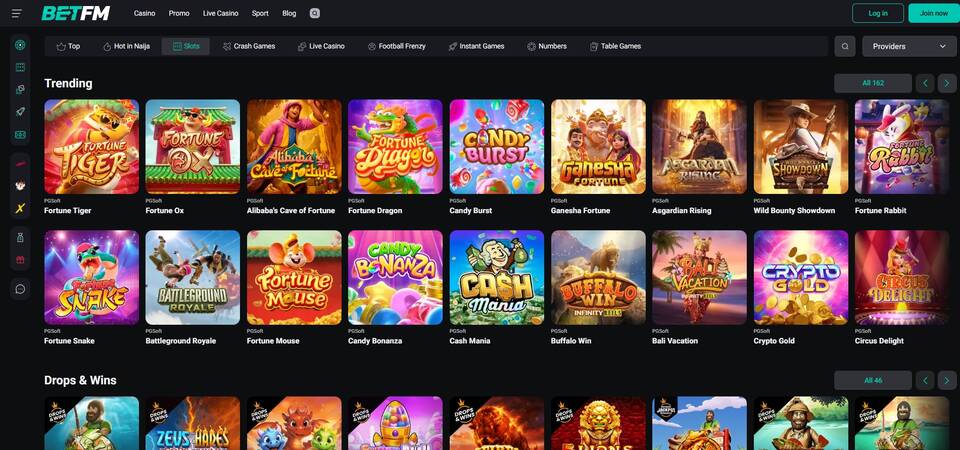Open the red gift box sidebar icon
Viewport: 960px width, 450px height.
point(20,260)
